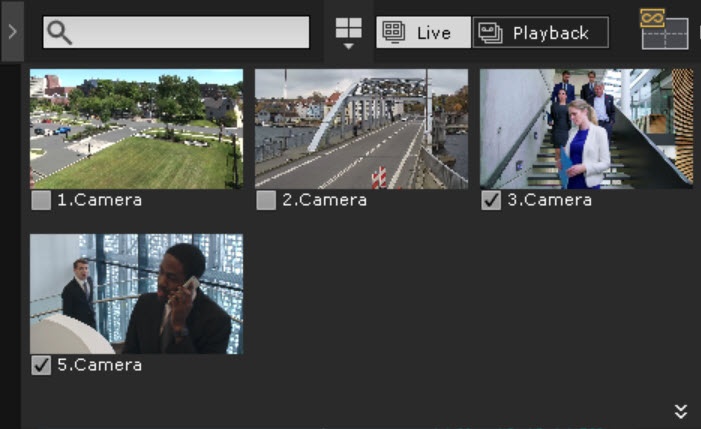The height and width of the screenshot is (429, 701).
Task: Collapse panel with double chevron down
Action: pyautogui.click(x=681, y=411)
